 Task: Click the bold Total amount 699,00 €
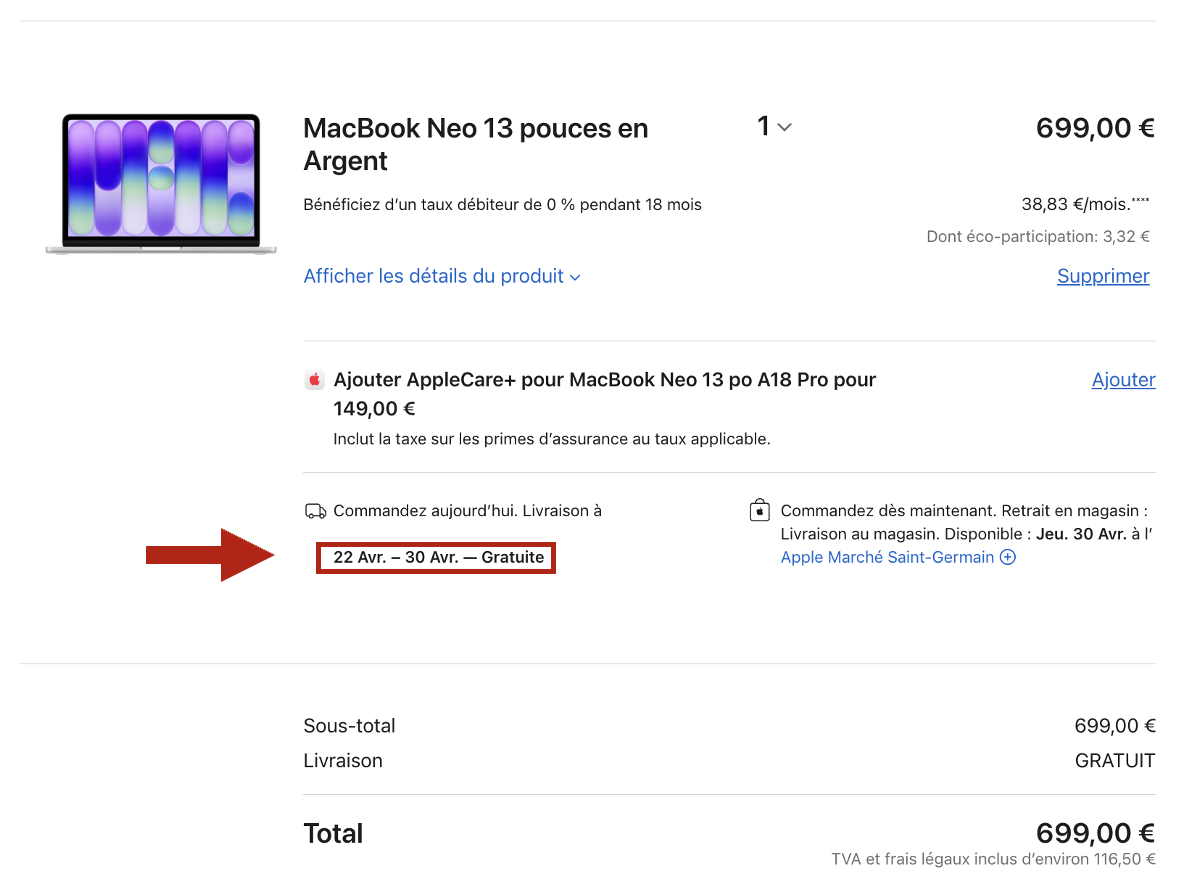(x=1095, y=833)
